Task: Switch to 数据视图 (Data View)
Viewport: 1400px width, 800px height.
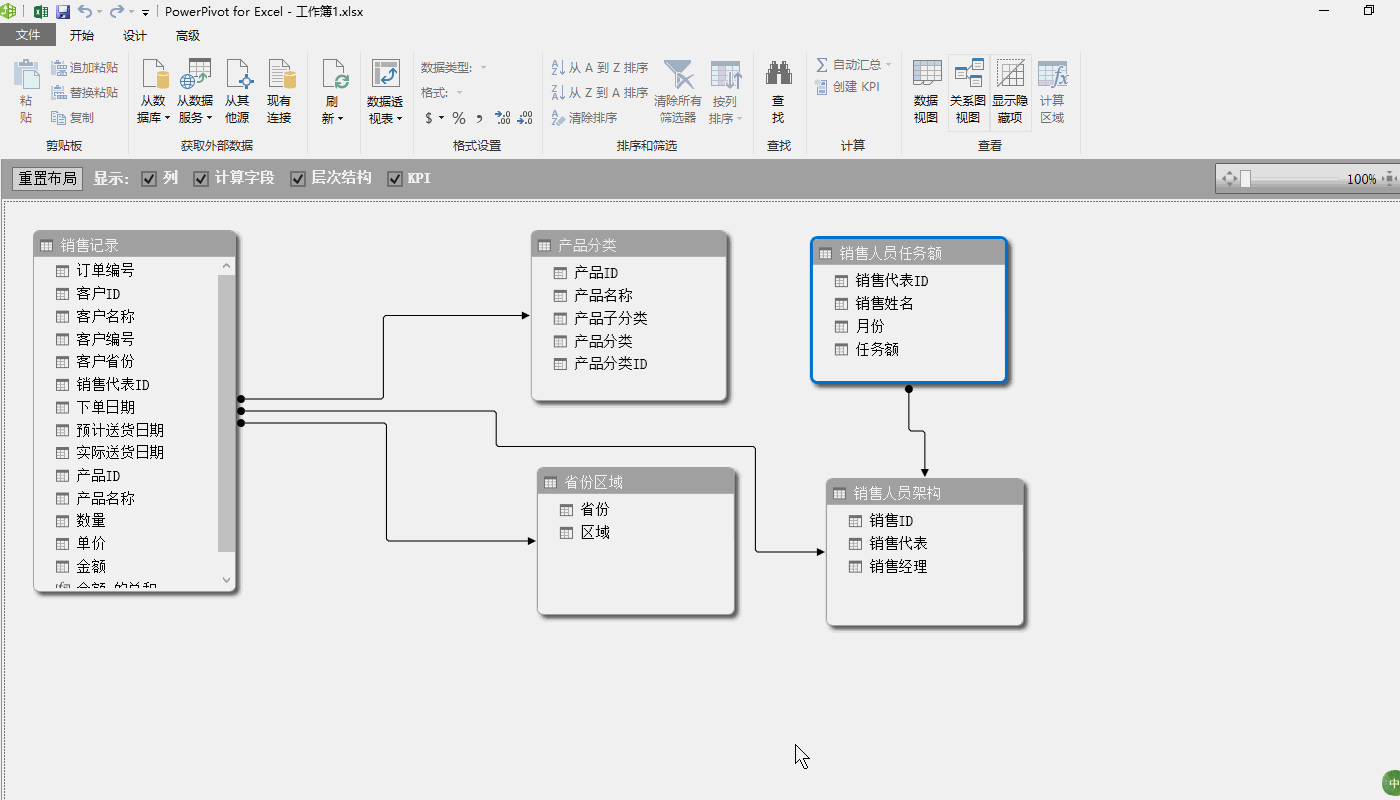Action: click(x=925, y=90)
